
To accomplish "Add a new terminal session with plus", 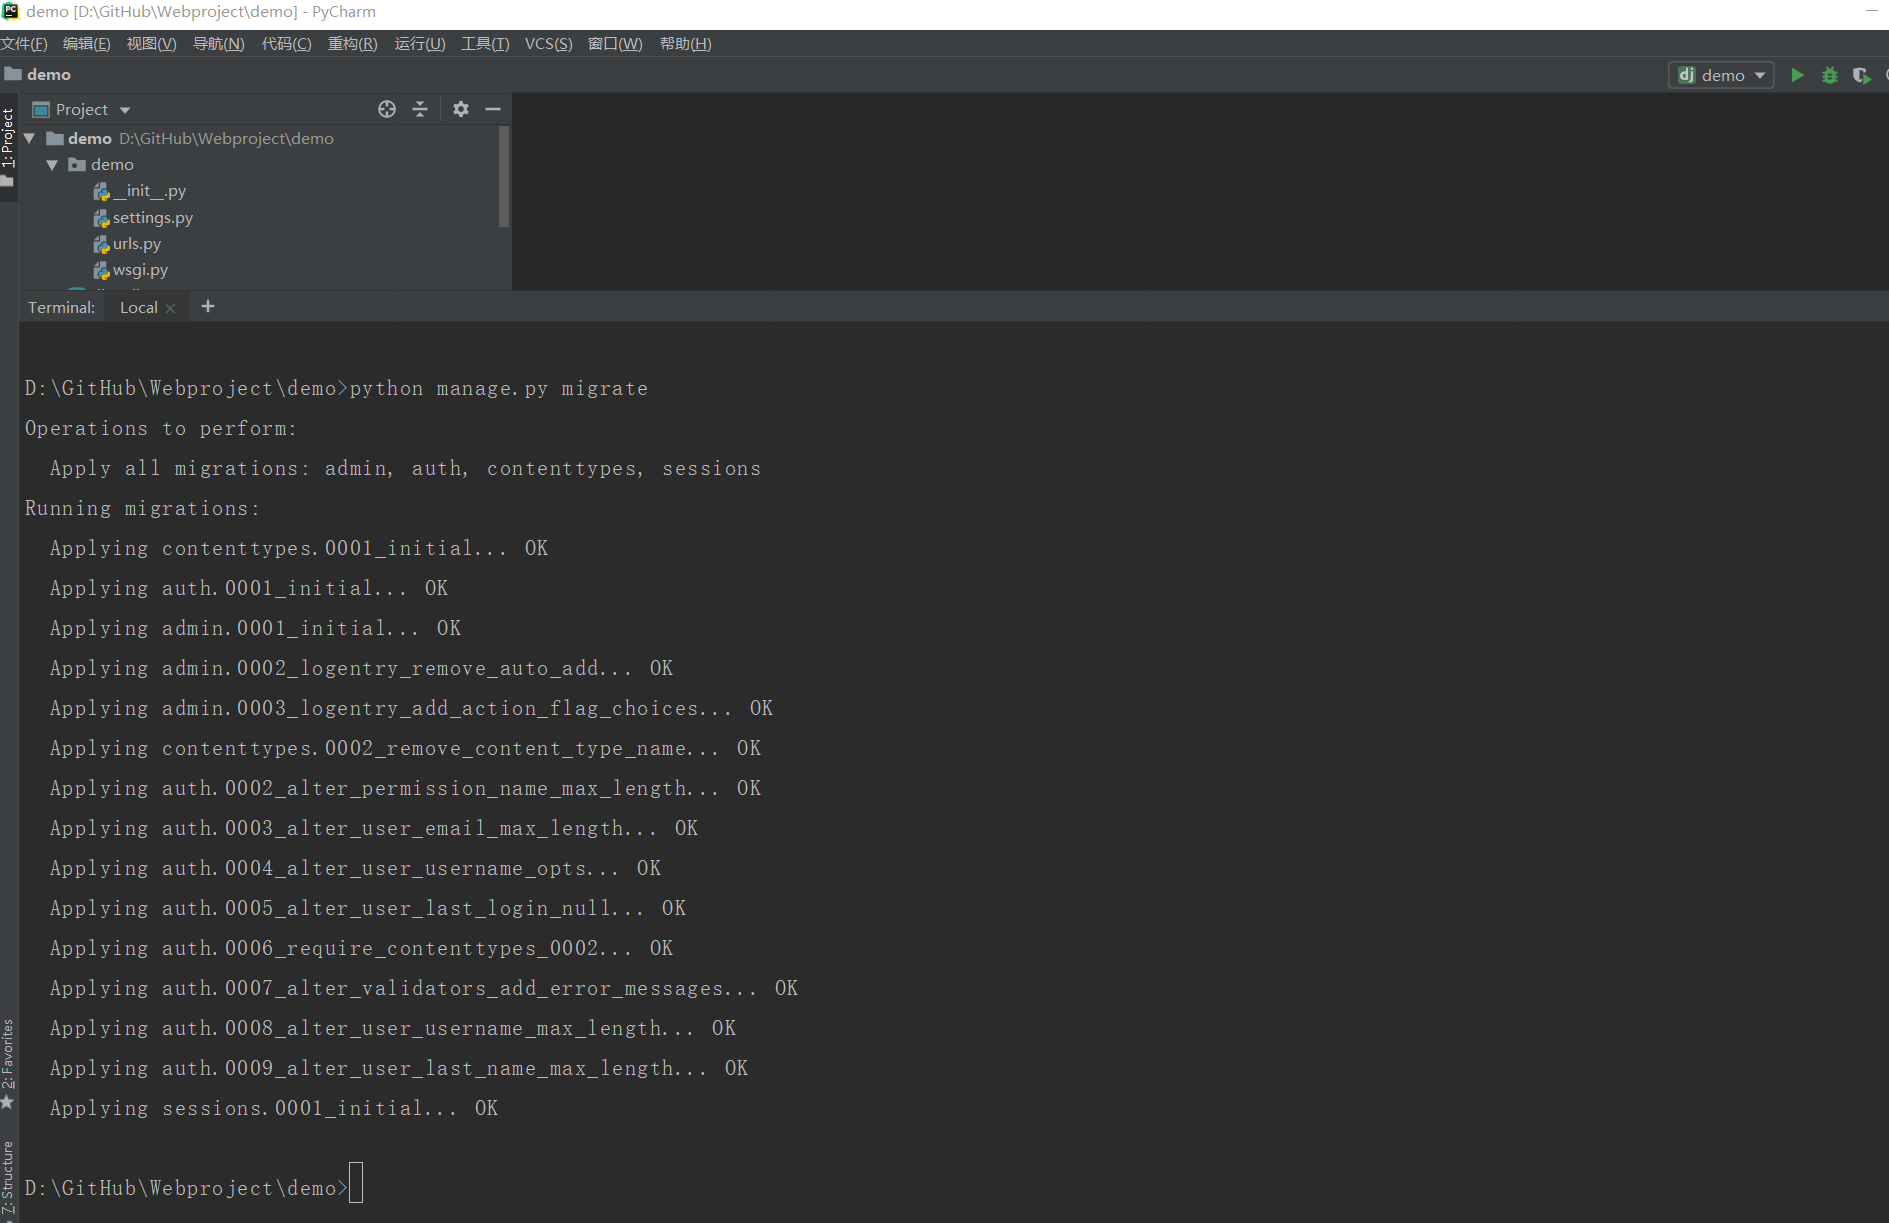I will (208, 306).
